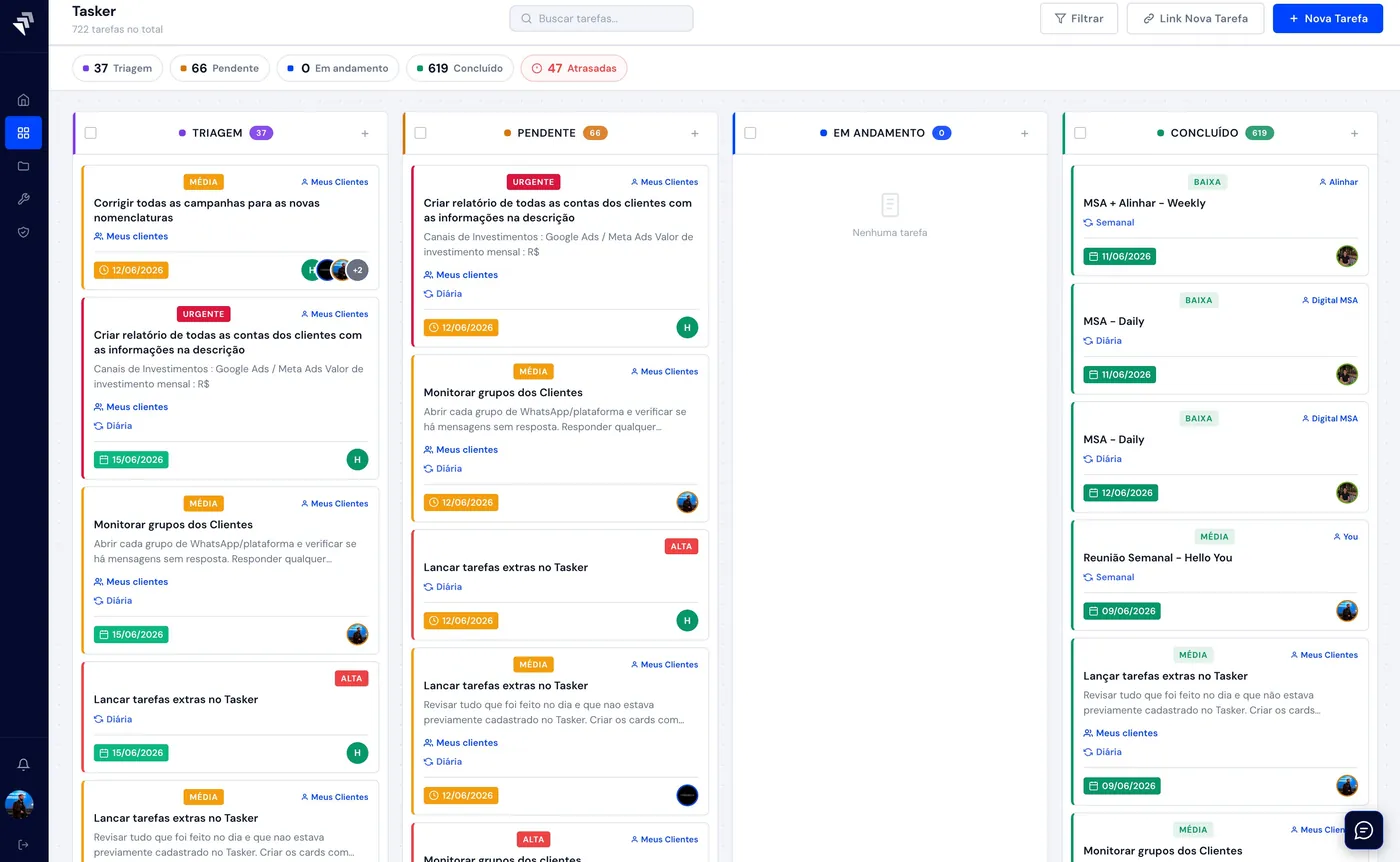The width and height of the screenshot is (1400, 862).
Task: Click the H avatar on the first PENDENTE card
Action: pos(687,327)
